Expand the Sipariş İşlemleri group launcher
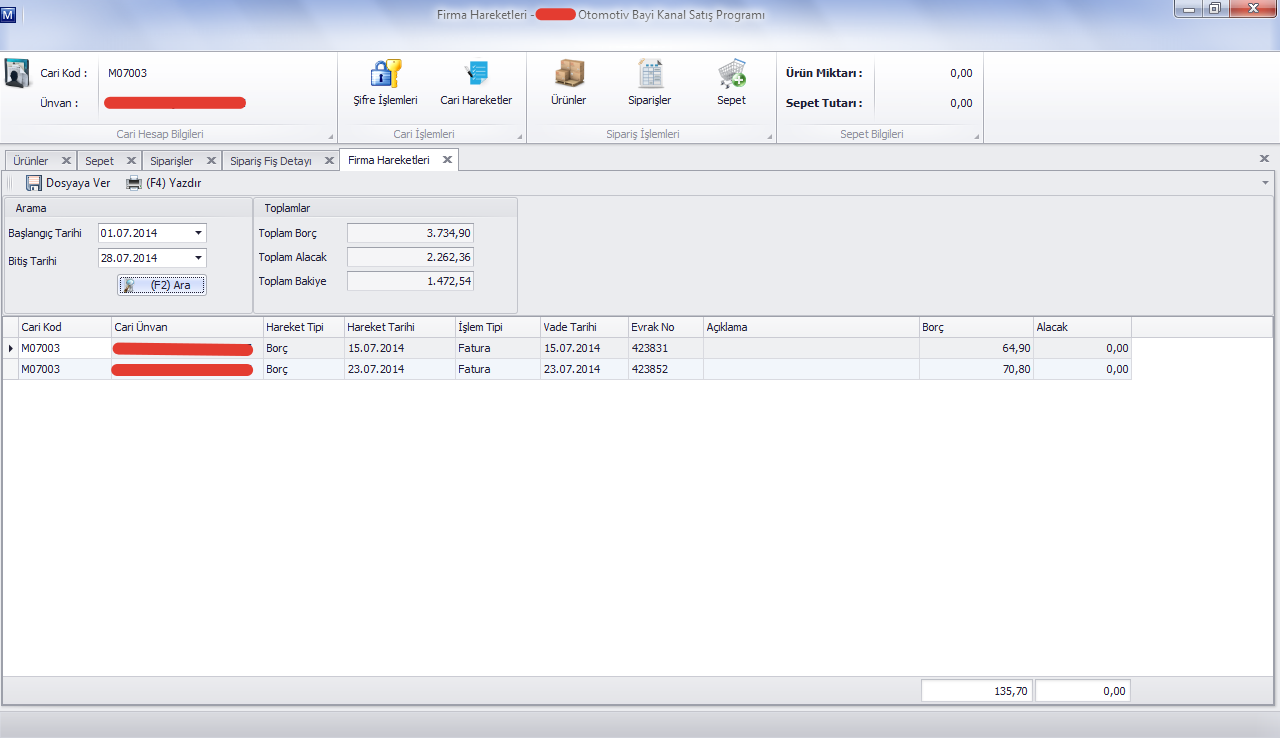The height and width of the screenshot is (738, 1280). click(x=770, y=136)
